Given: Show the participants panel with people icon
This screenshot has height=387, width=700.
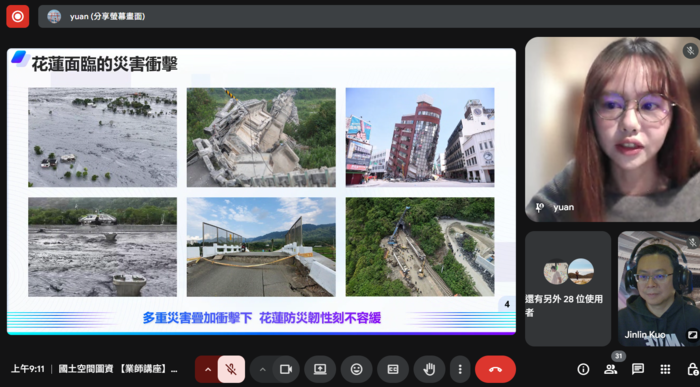Looking at the screenshot, I should 610,369.
